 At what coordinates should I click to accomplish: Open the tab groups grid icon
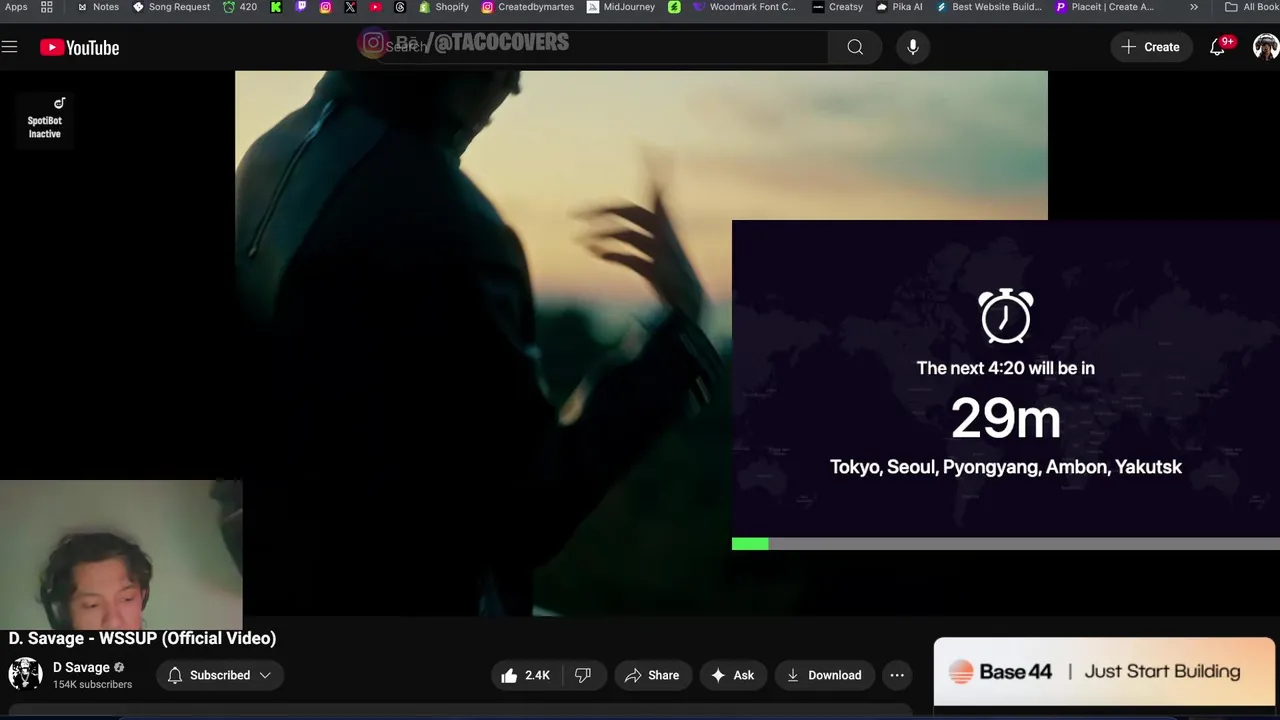[47, 7]
